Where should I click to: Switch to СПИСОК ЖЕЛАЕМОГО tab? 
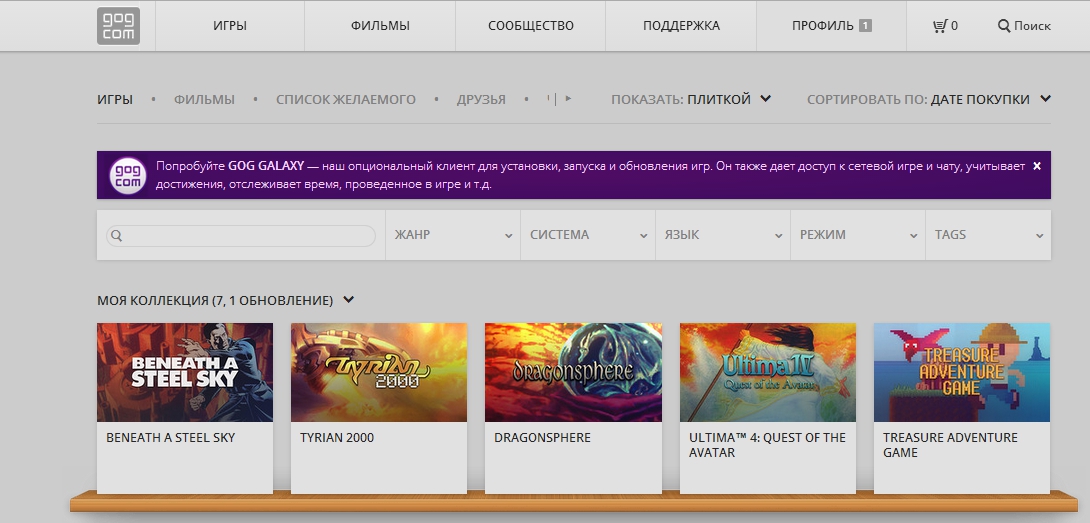point(345,99)
